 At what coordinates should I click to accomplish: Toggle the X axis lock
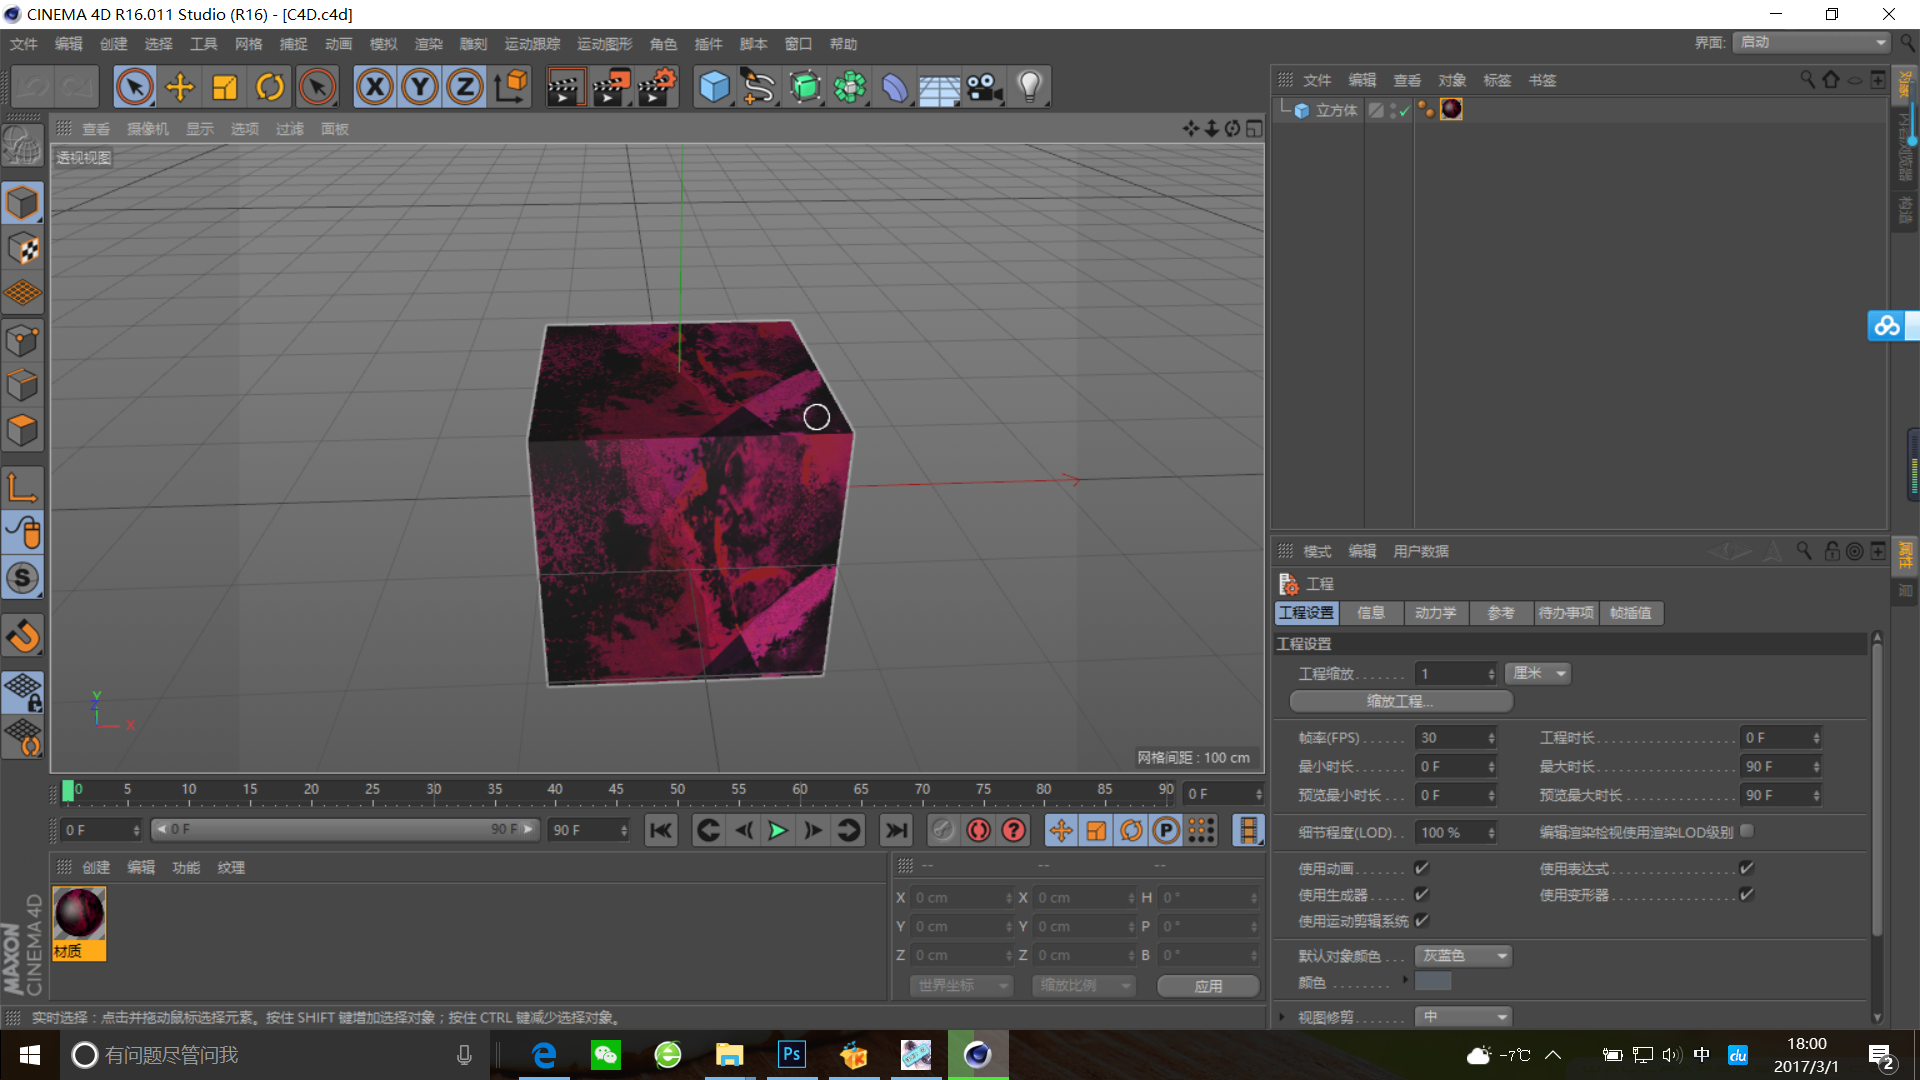tap(375, 87)
